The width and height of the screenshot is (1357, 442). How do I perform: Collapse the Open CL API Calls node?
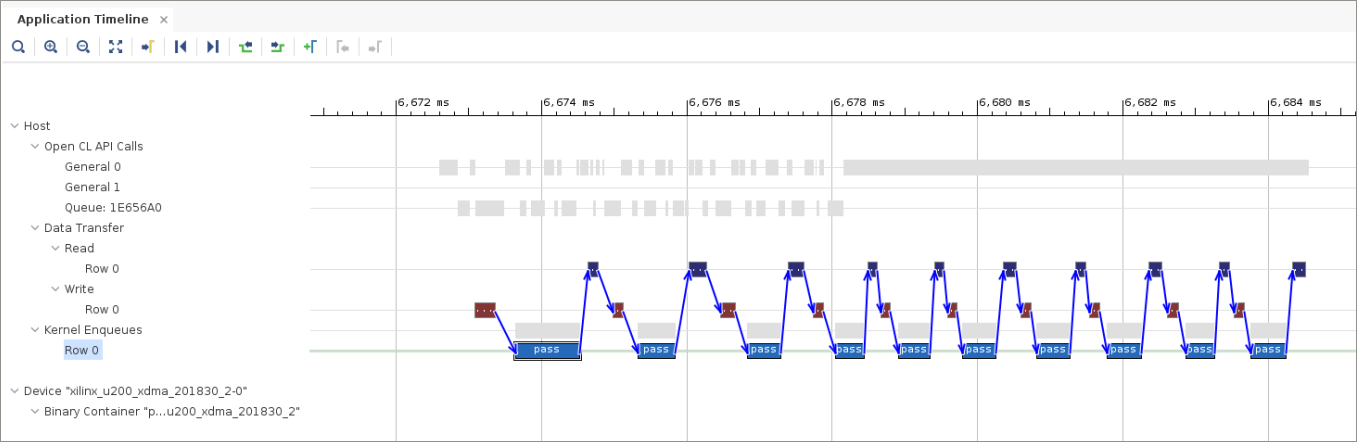(35, 146)
